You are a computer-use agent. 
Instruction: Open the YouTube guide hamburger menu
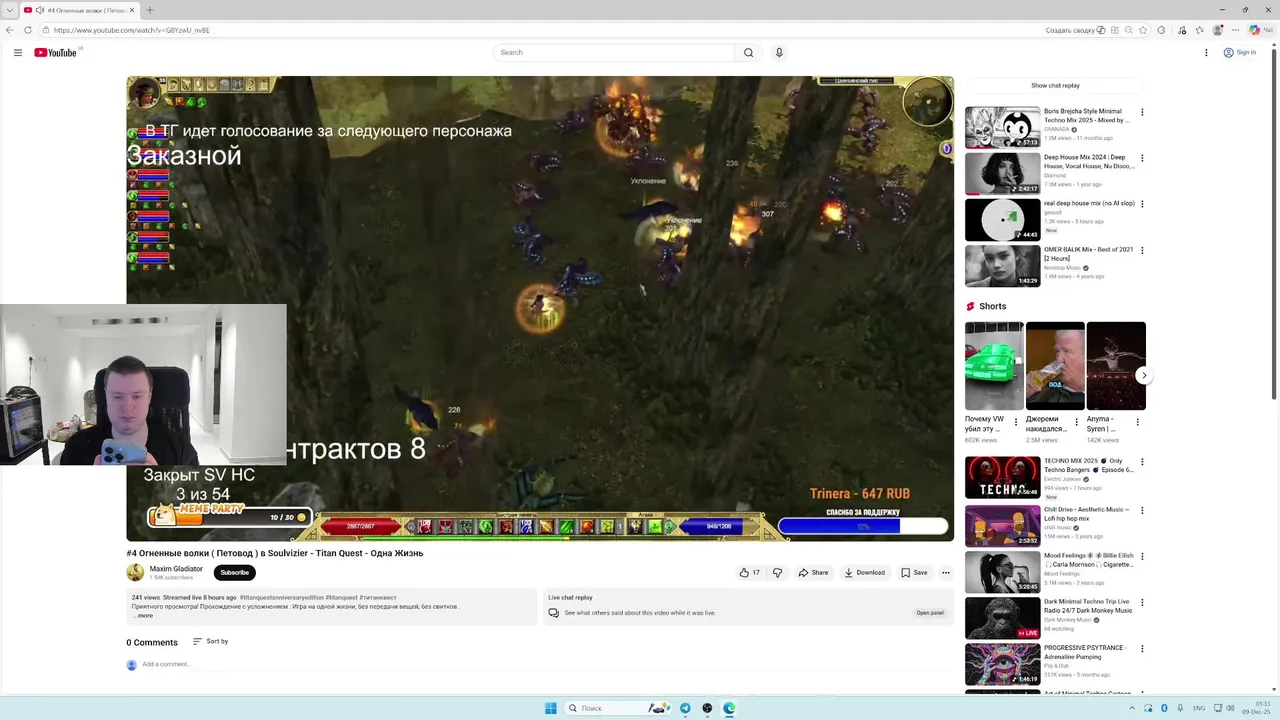(x=18, y=52)
